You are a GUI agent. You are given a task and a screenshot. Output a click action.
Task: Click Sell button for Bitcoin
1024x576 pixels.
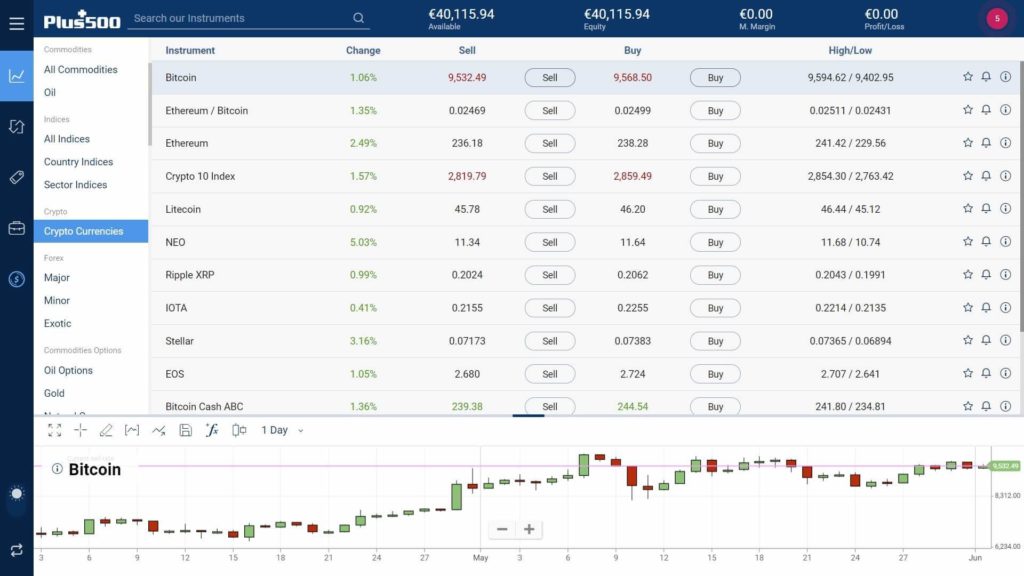click(x=550, y=77)
